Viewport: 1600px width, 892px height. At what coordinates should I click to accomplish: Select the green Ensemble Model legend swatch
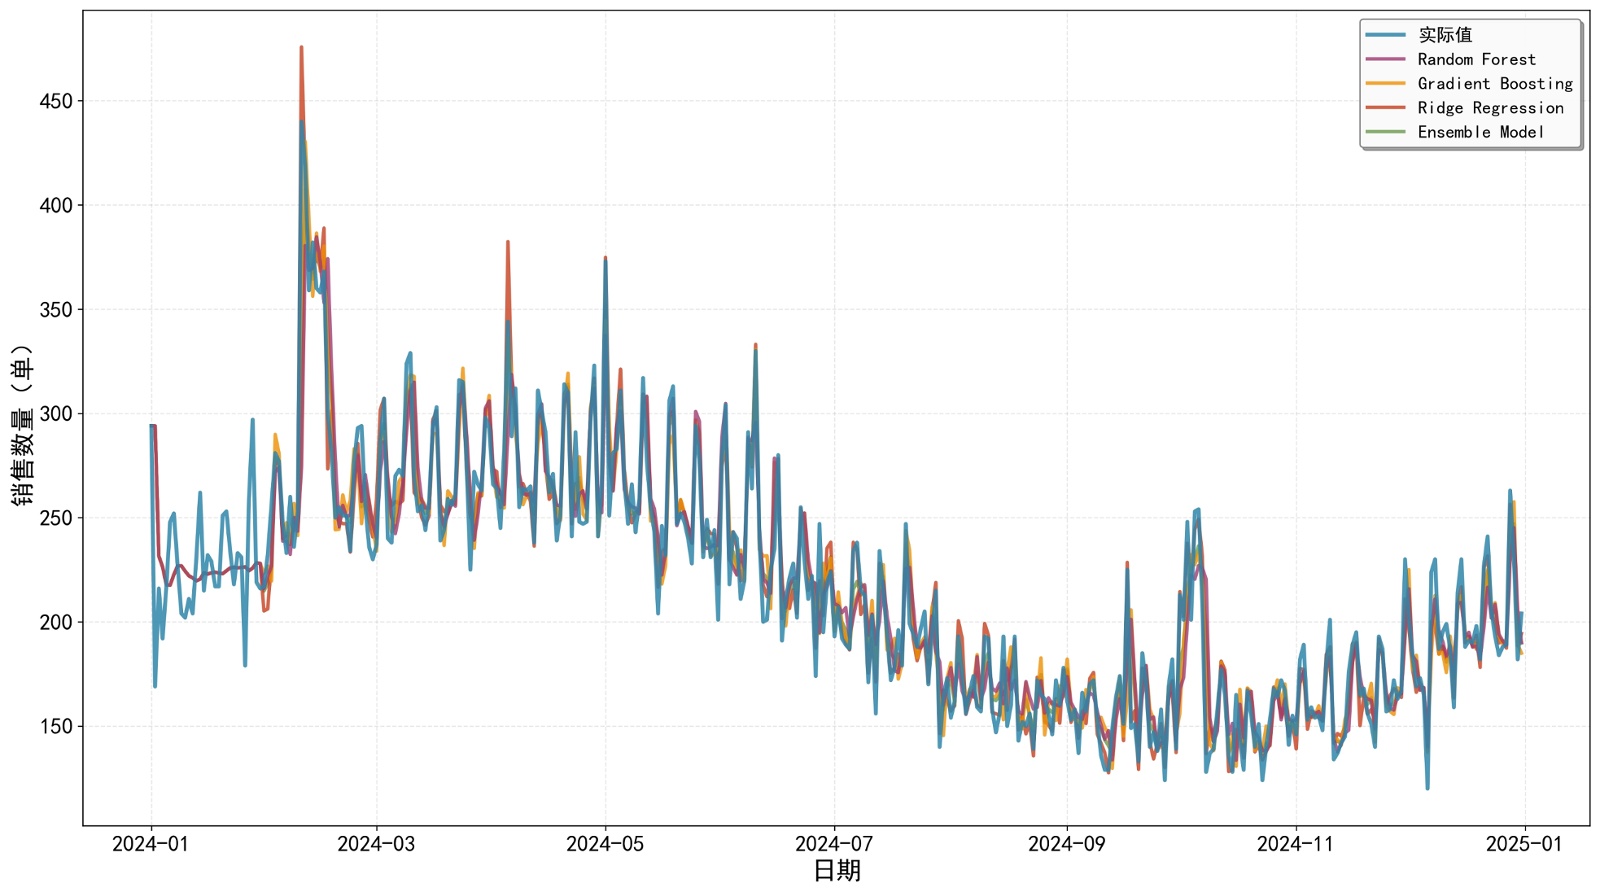point(1386,132)
